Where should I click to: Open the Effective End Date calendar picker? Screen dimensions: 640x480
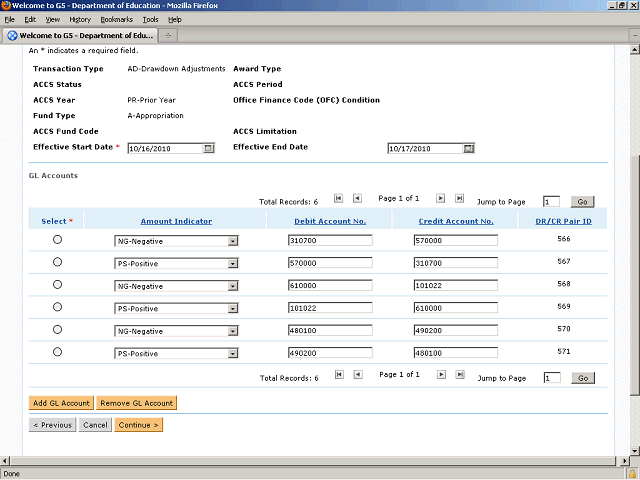click(x=468, y=148)
